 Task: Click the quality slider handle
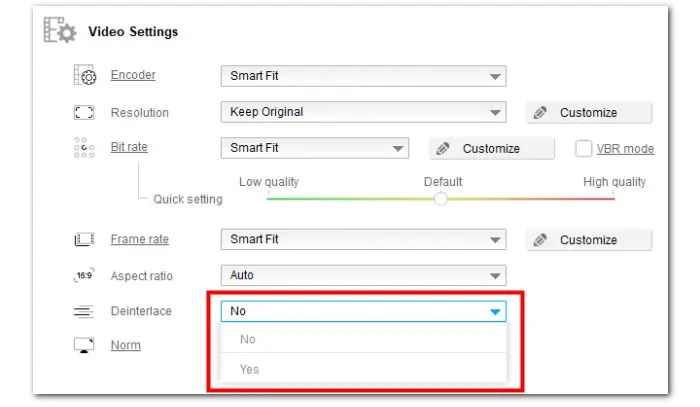441,198
